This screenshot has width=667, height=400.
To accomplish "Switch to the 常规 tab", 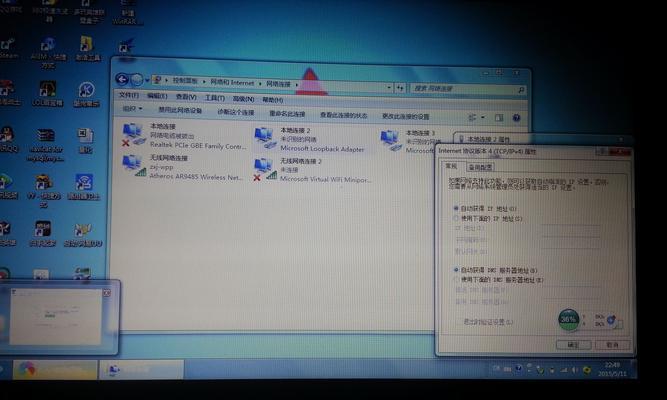I will [451, 166].
